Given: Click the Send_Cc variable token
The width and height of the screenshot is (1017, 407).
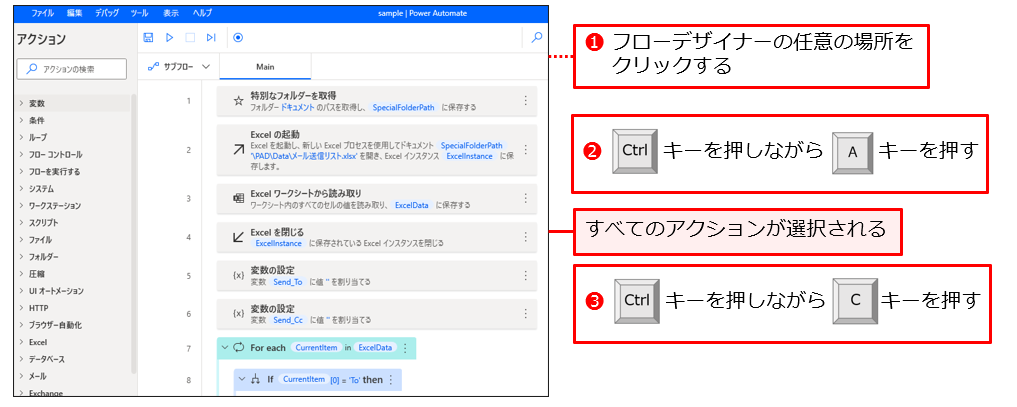Looking at the screenshot, I should 287,320.
